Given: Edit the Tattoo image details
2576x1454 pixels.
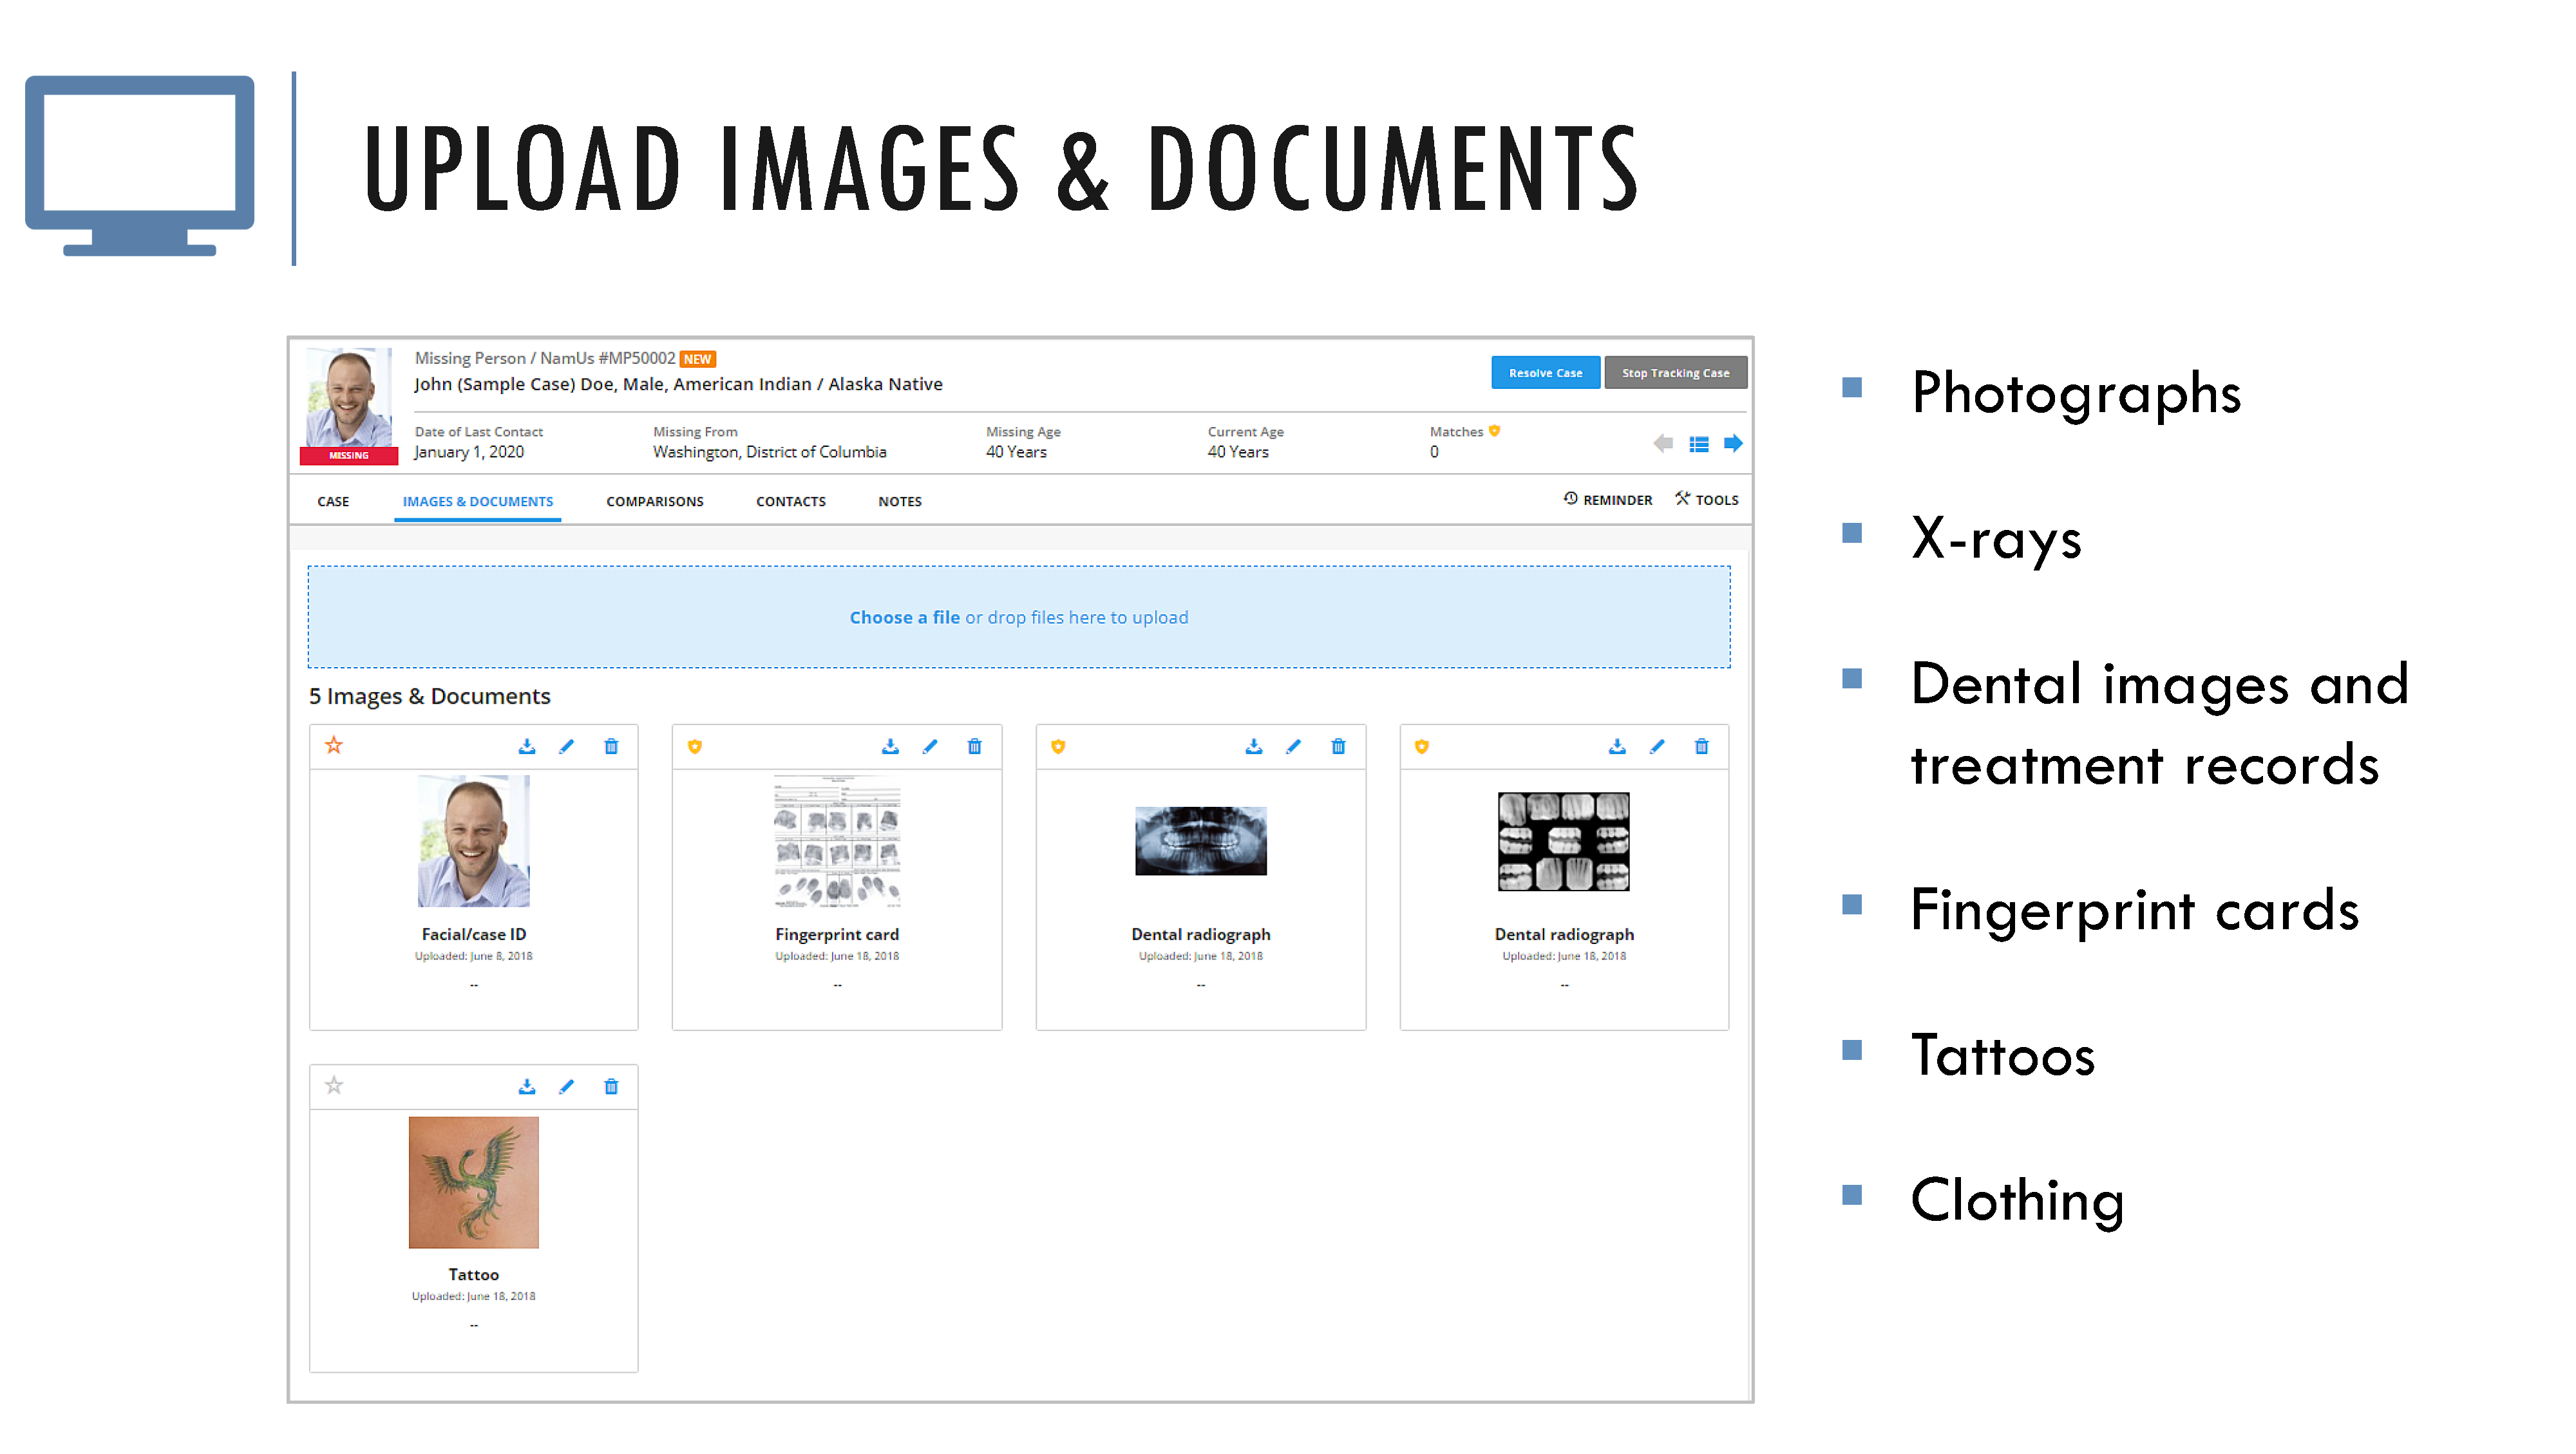Looking at the screenshot, I should coord(568,1086).
